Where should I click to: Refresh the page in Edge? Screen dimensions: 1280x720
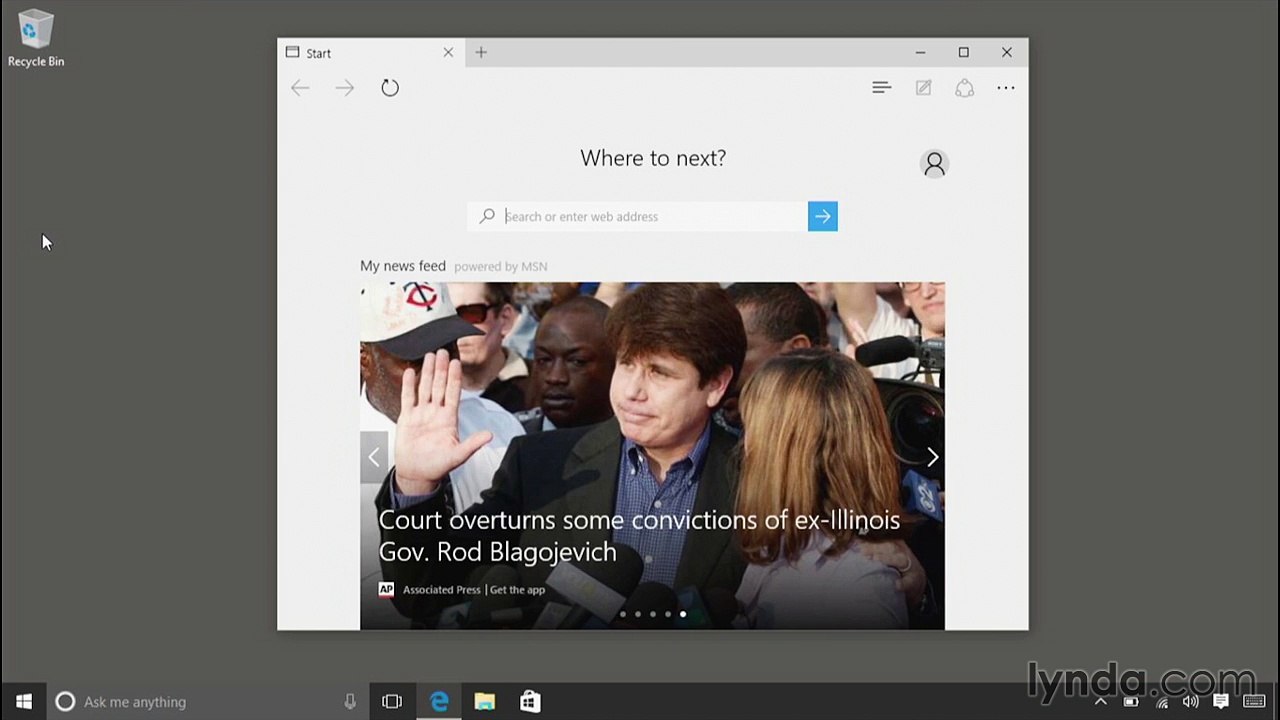tap(390, 88)
